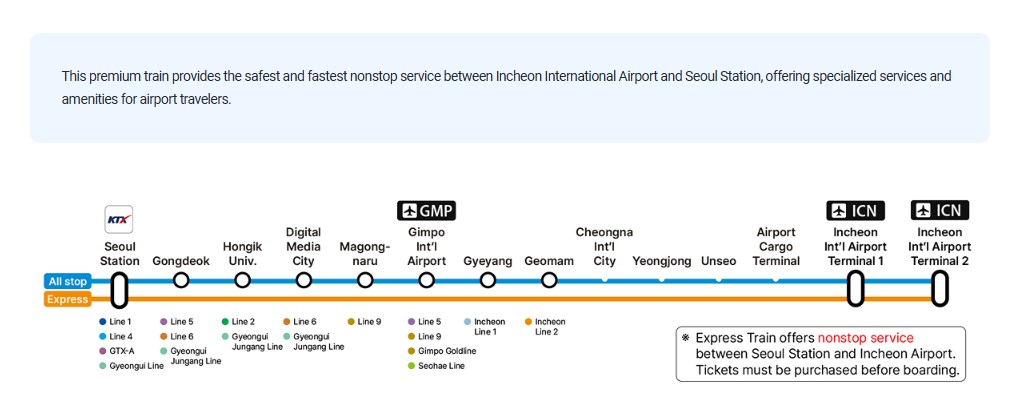Select the Geomam station circle marker
Viewport: 1016px width, 412px height.
(549, 280)
